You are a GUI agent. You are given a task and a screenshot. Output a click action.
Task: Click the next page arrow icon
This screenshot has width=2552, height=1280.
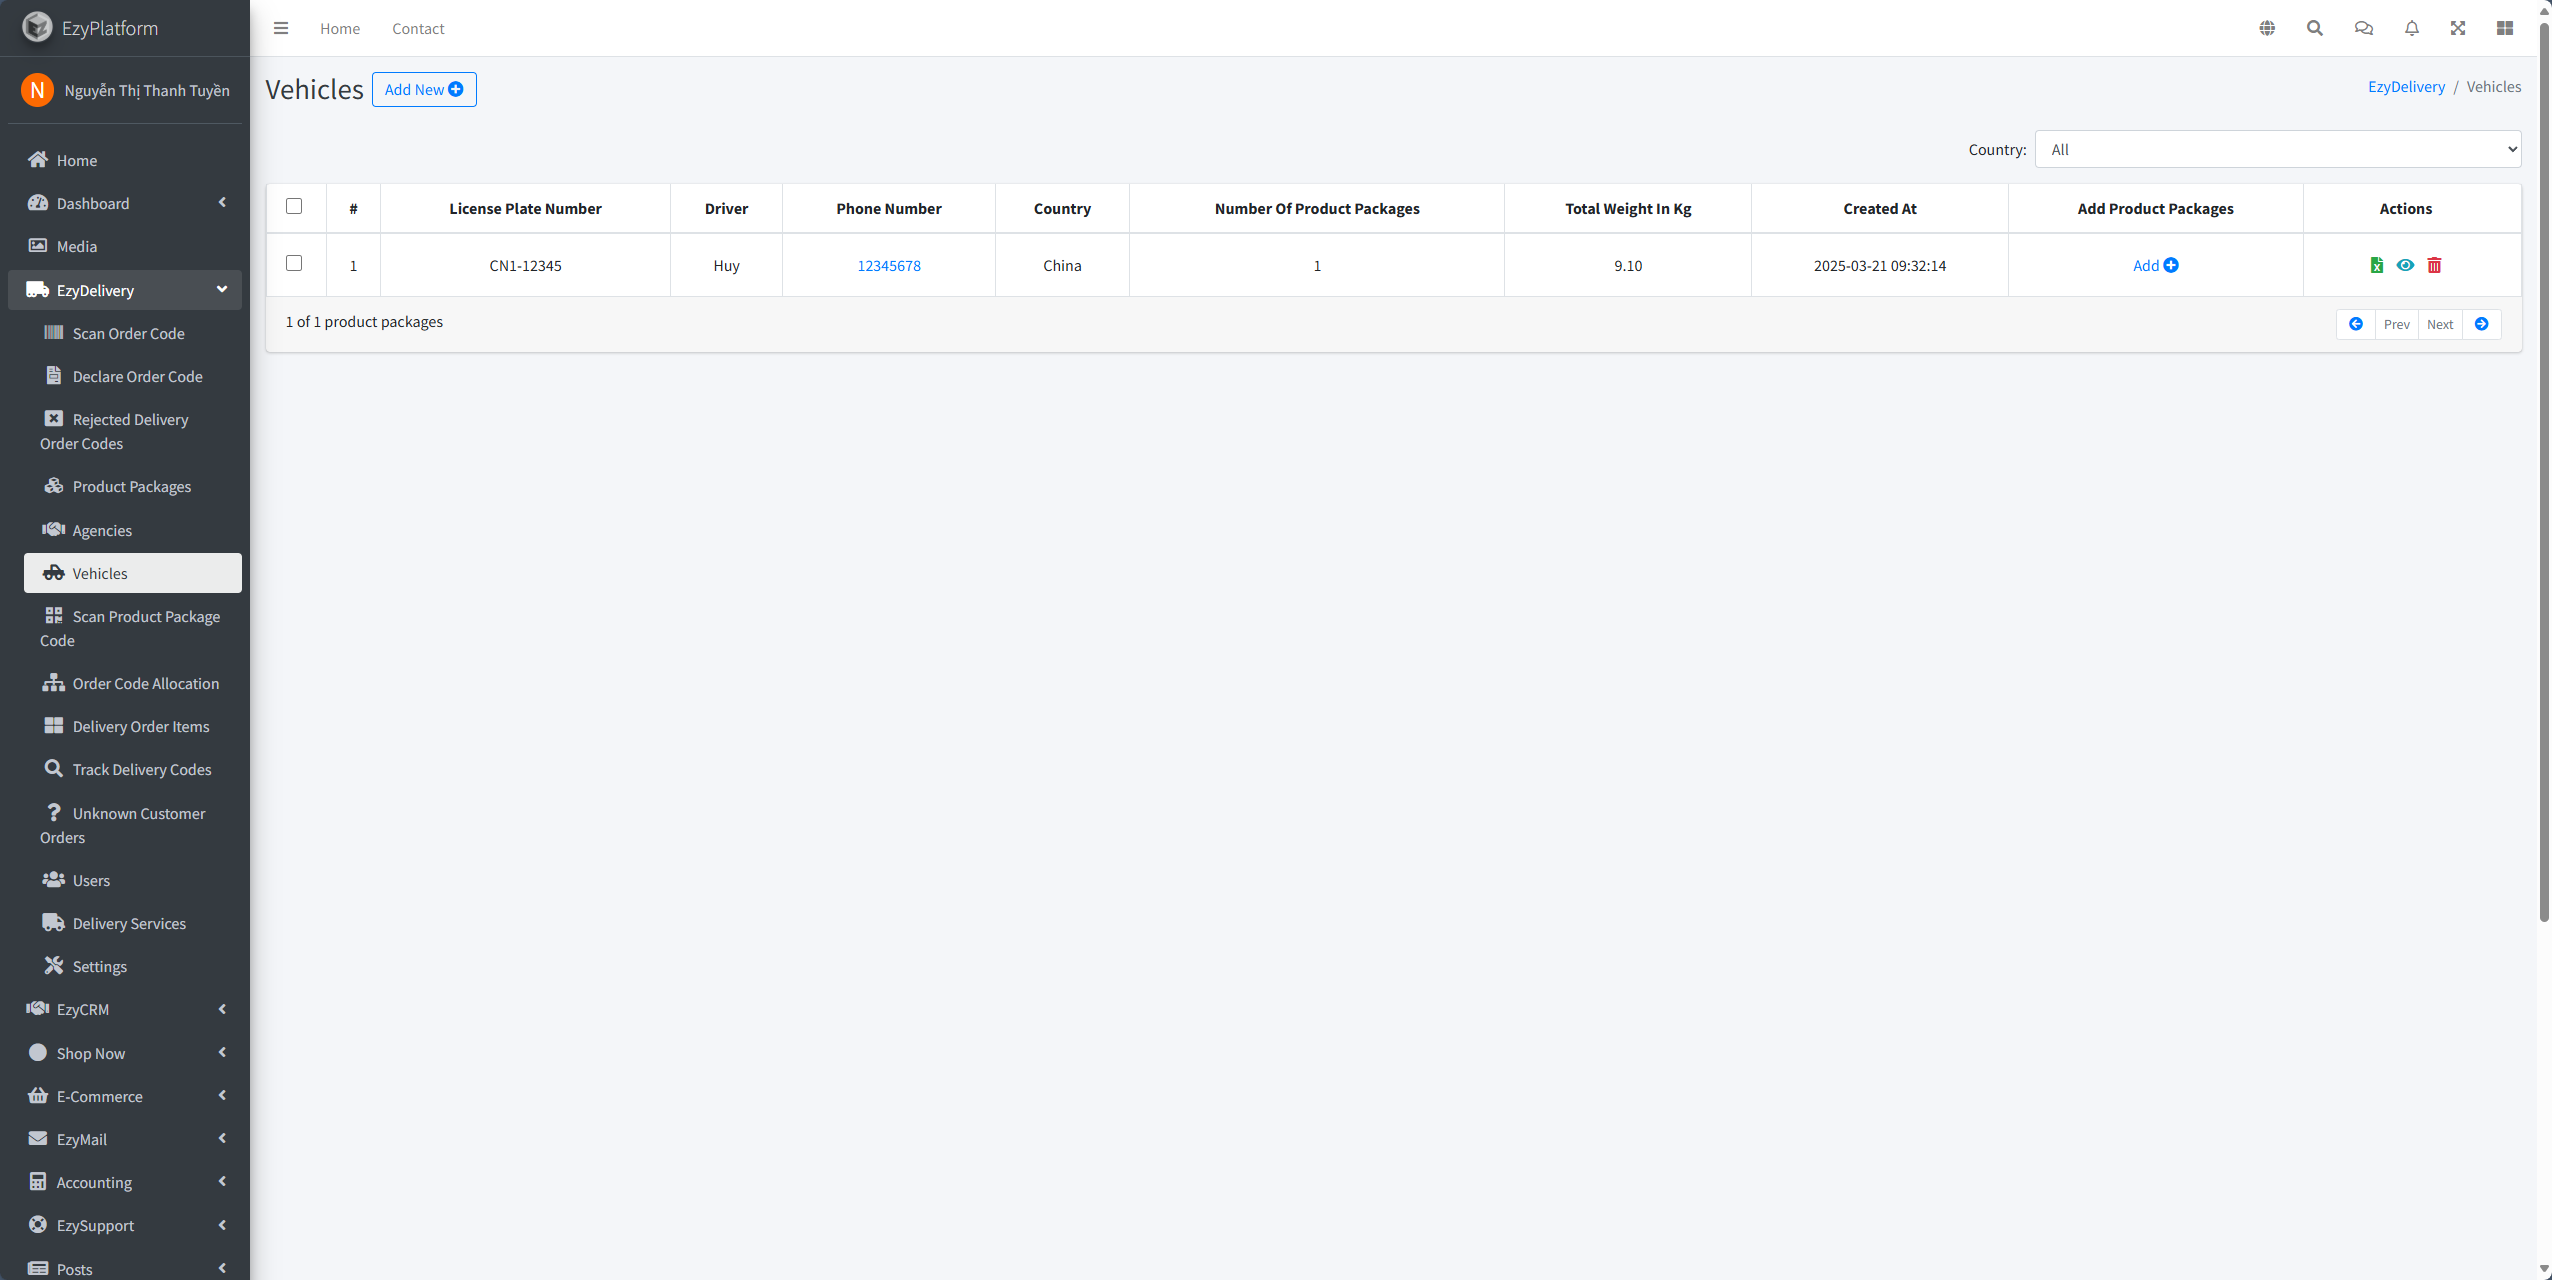pyautogui.click(x=2482, y=324)
